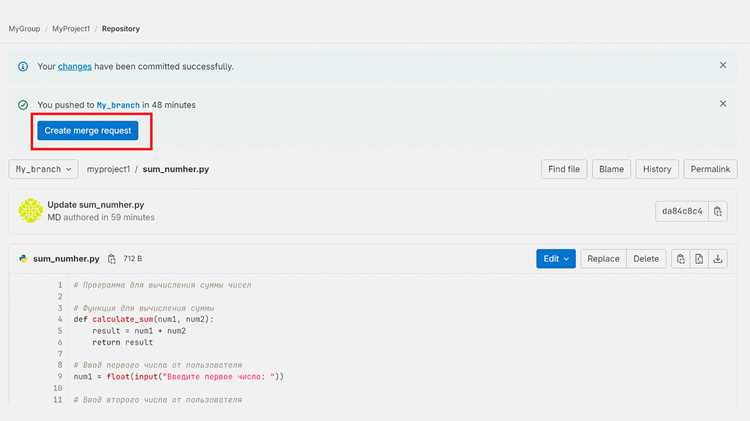Open the Edit dropdown button

tap(556, 259)
